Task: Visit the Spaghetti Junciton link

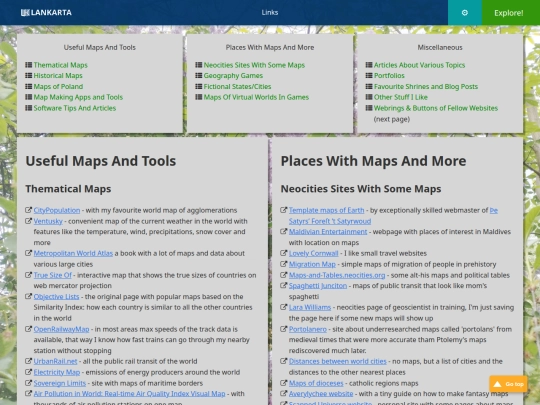Action: 318,286
